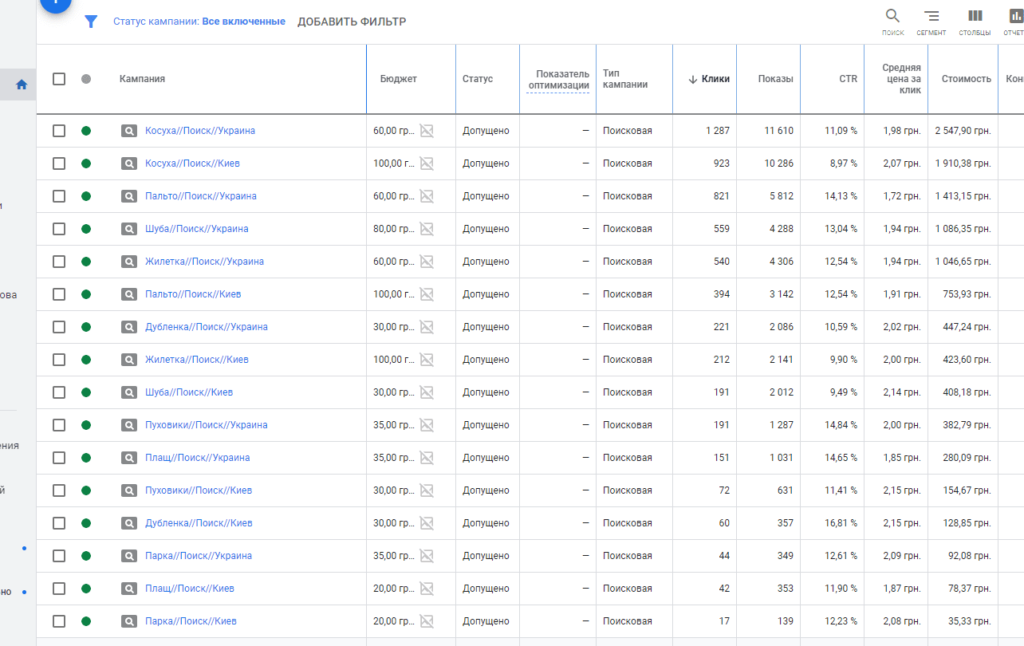Check the Косуха//Поиск//Украина row checkbox

(x=59, y=131)
